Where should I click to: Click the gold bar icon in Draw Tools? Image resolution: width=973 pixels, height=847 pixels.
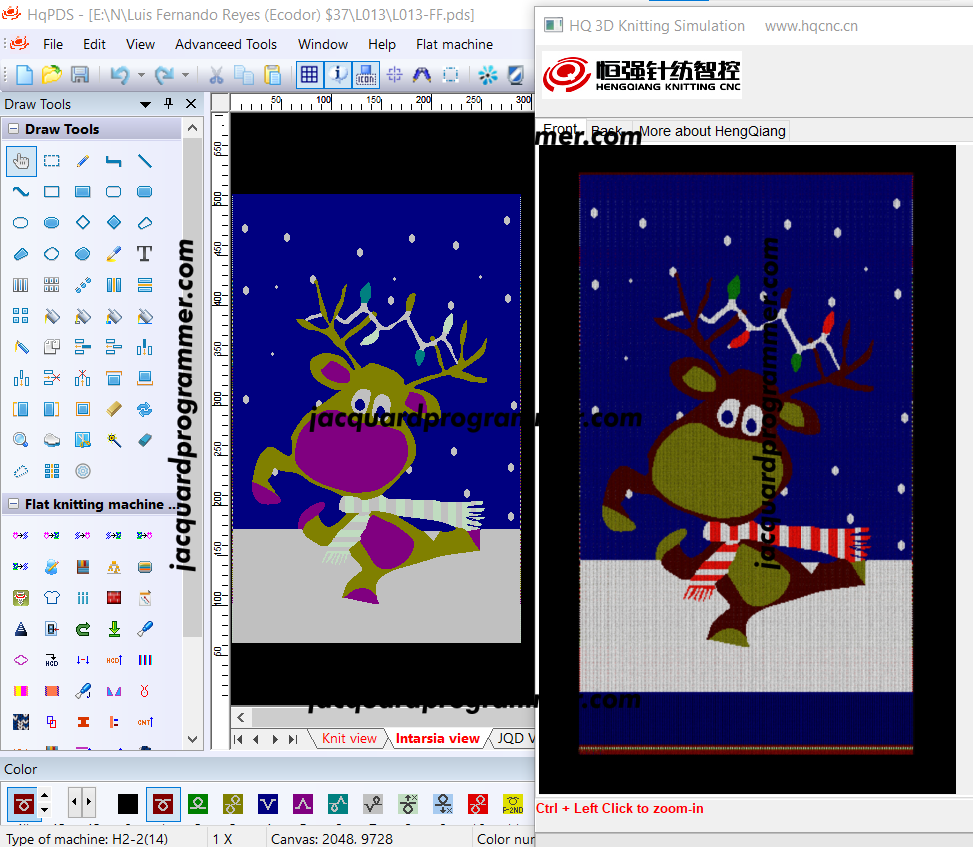pyautogui.click(x=114, y=409)
